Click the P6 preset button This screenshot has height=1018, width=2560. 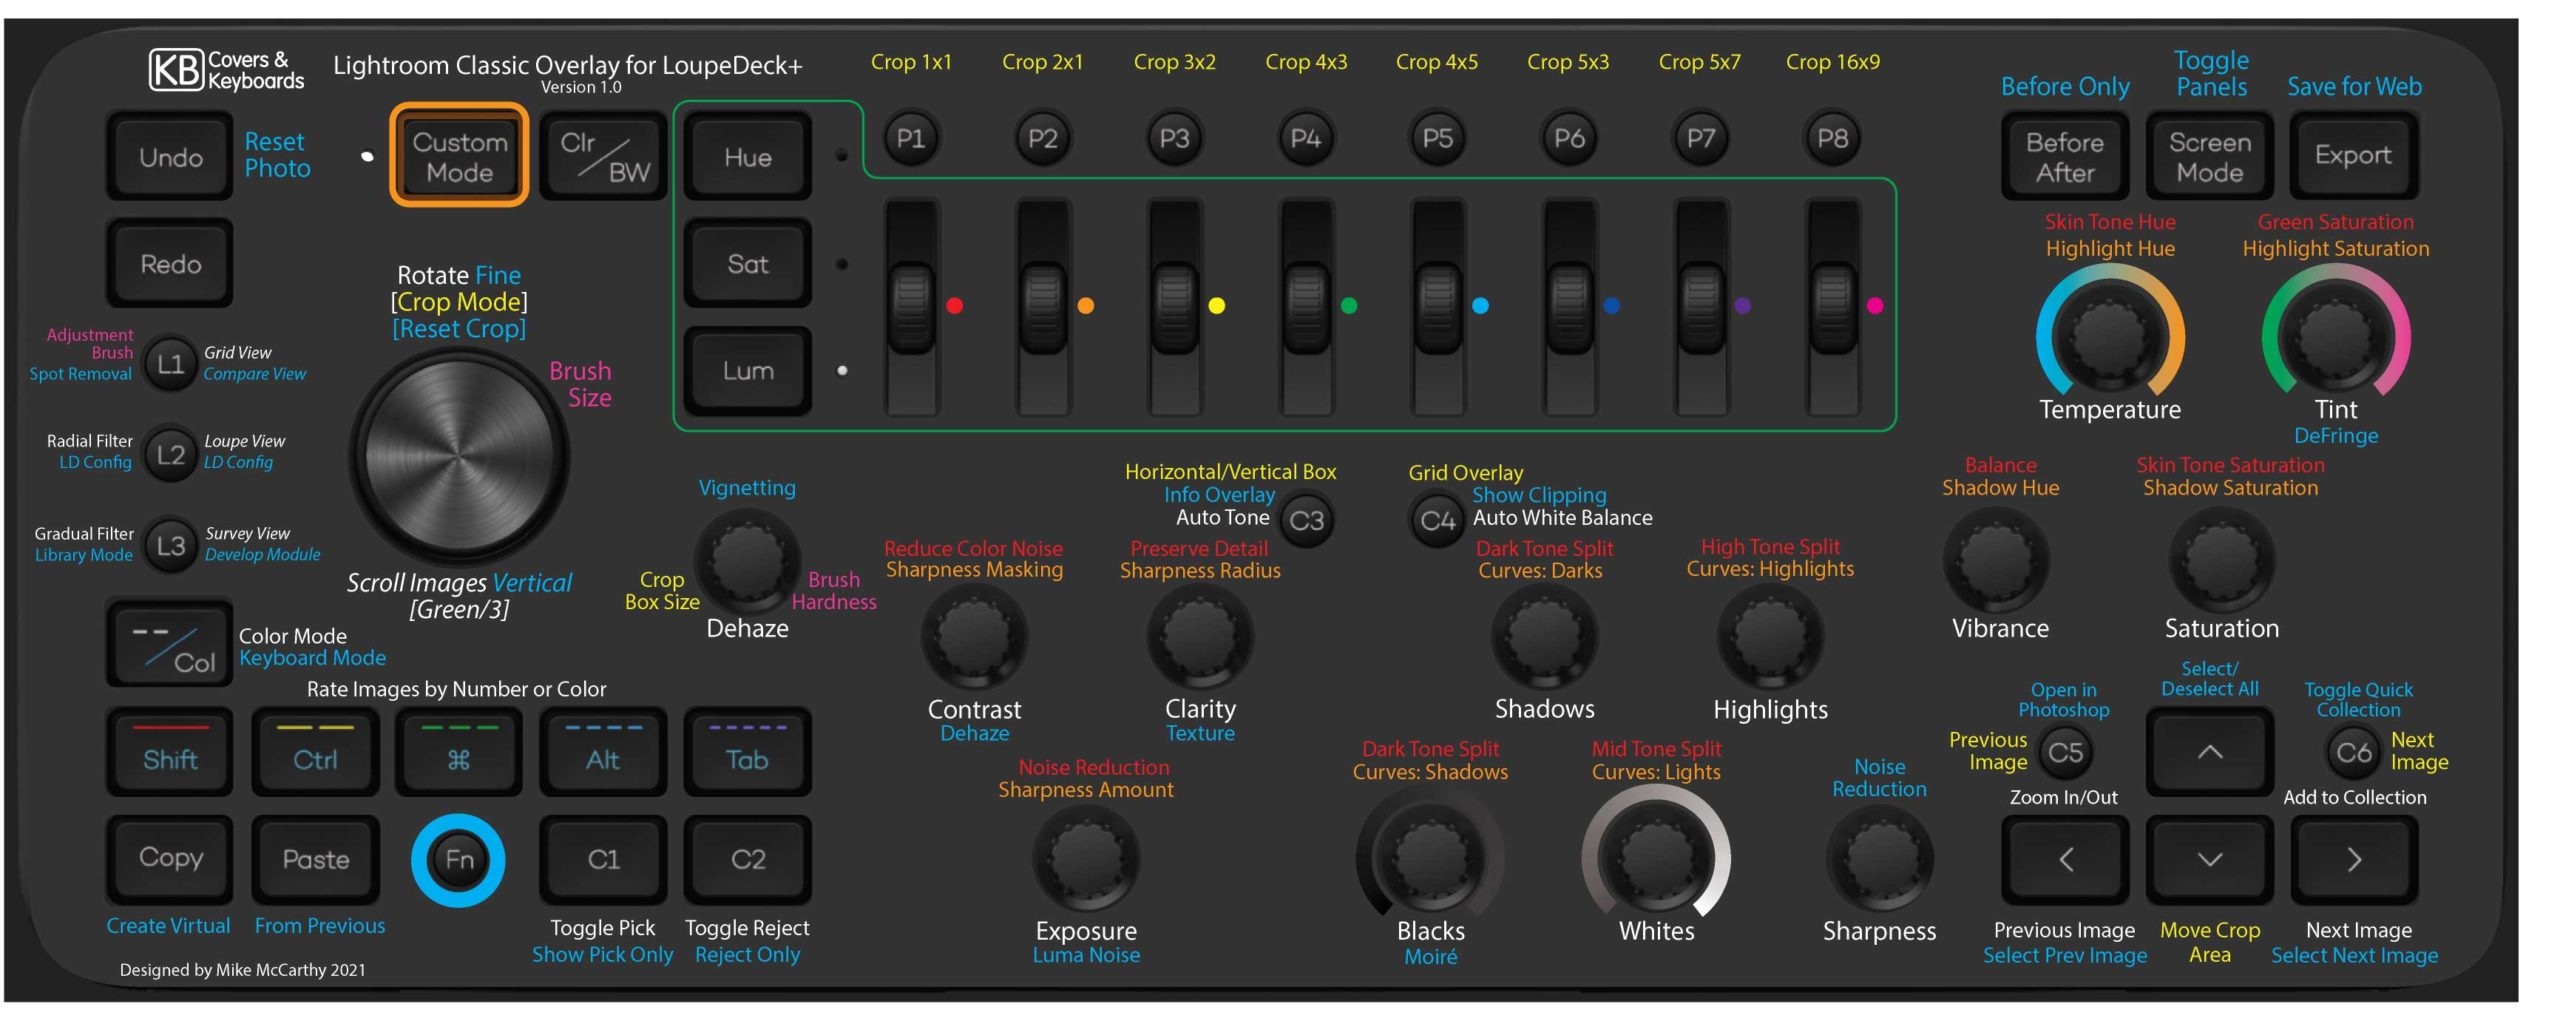click(1569, 138)
